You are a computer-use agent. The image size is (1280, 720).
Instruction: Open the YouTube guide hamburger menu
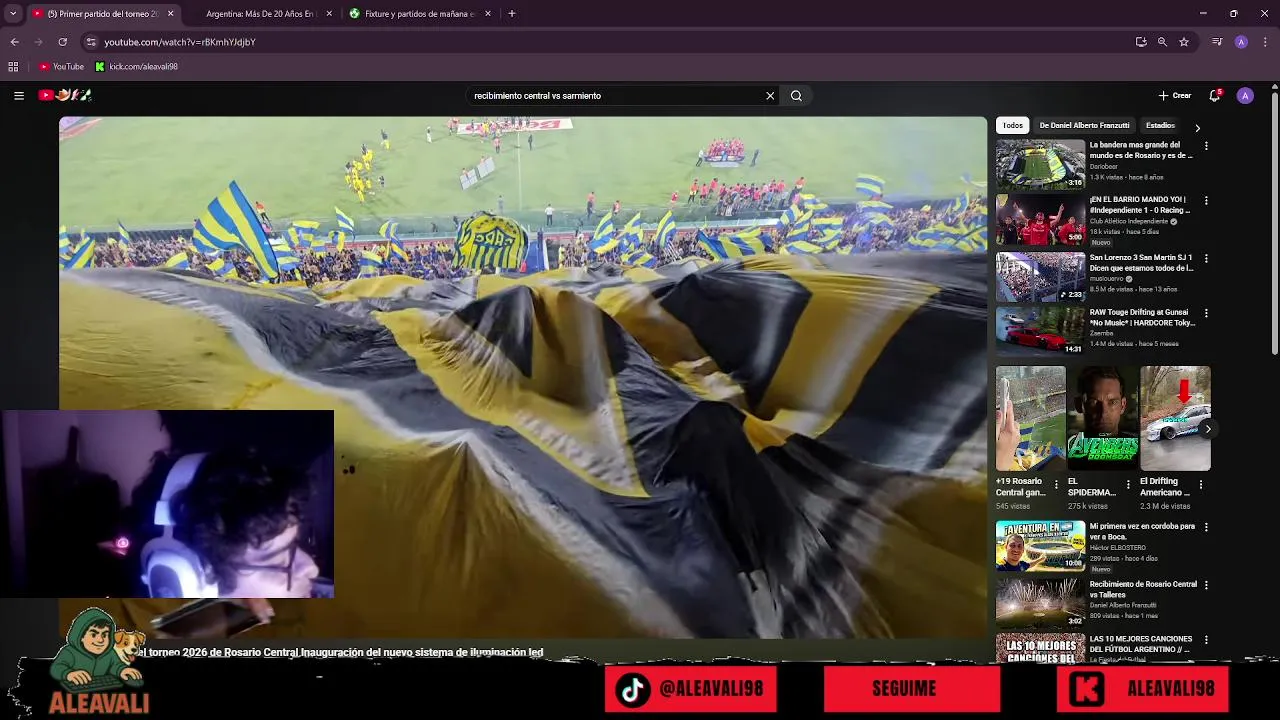[x=19, y=96]
